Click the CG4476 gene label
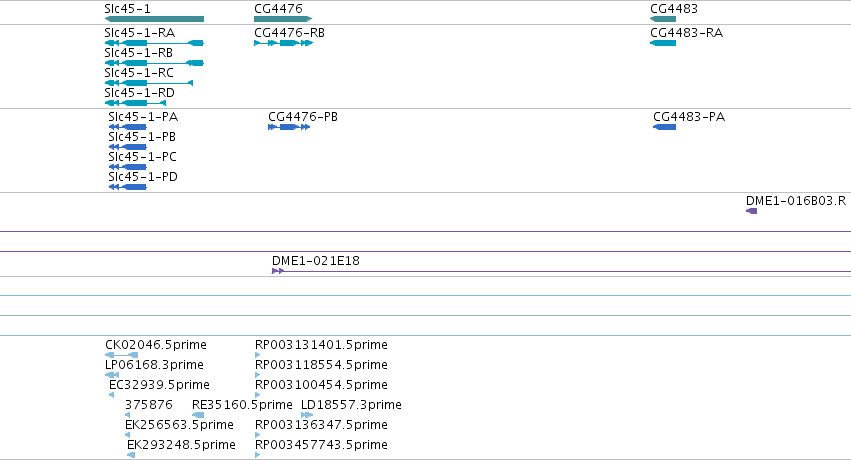 [278, 9]
